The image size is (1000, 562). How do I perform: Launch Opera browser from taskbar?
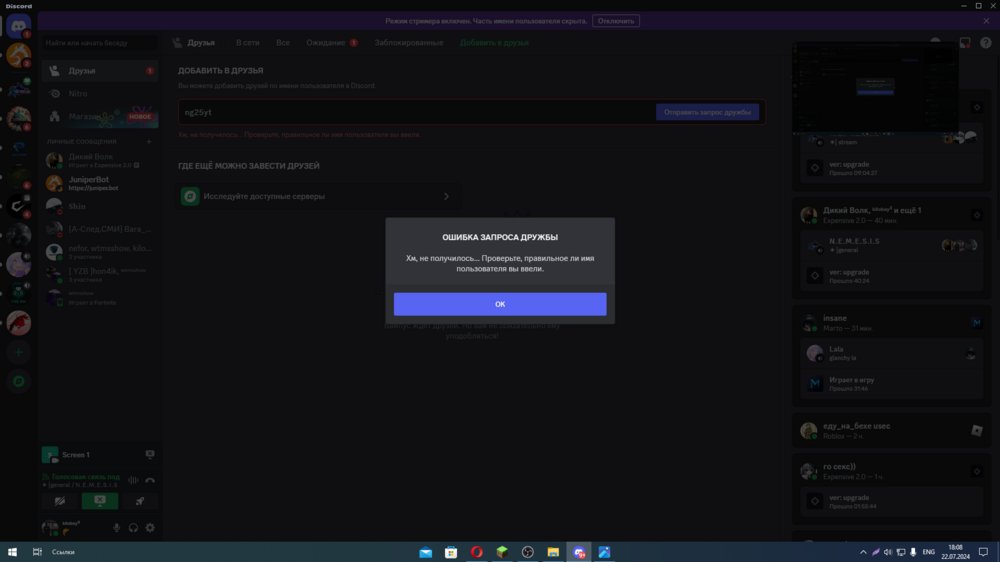(476, 552)
